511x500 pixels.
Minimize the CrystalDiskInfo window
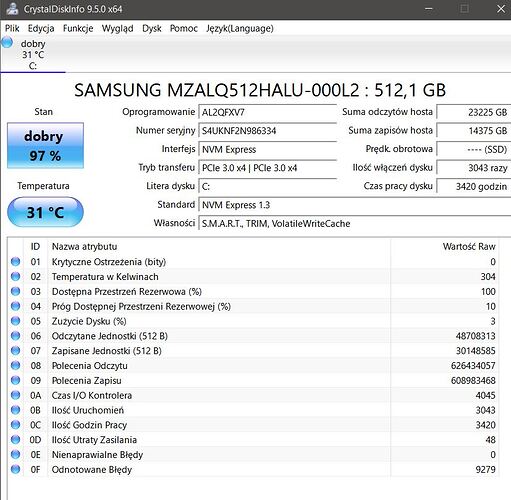coord(429,9)
